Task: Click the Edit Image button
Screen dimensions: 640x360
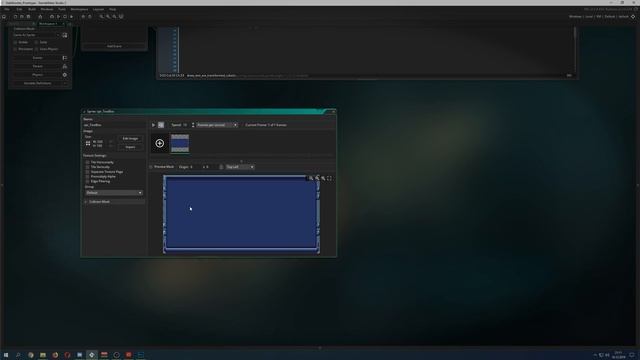Action: pyautogui.click(x=130, y=139)
